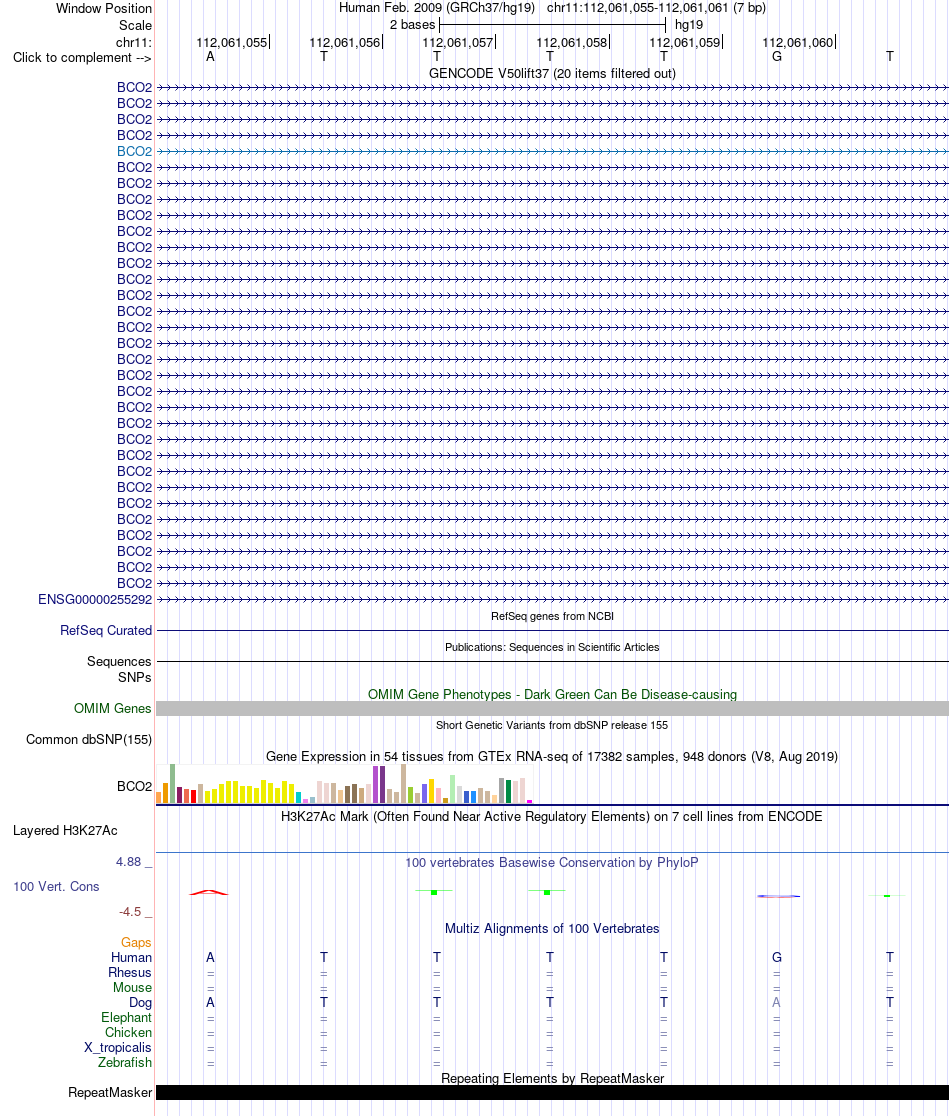950x1116 pixels.
Task: Click base G in the Human alignment row
Action: [x=776, y=957]
